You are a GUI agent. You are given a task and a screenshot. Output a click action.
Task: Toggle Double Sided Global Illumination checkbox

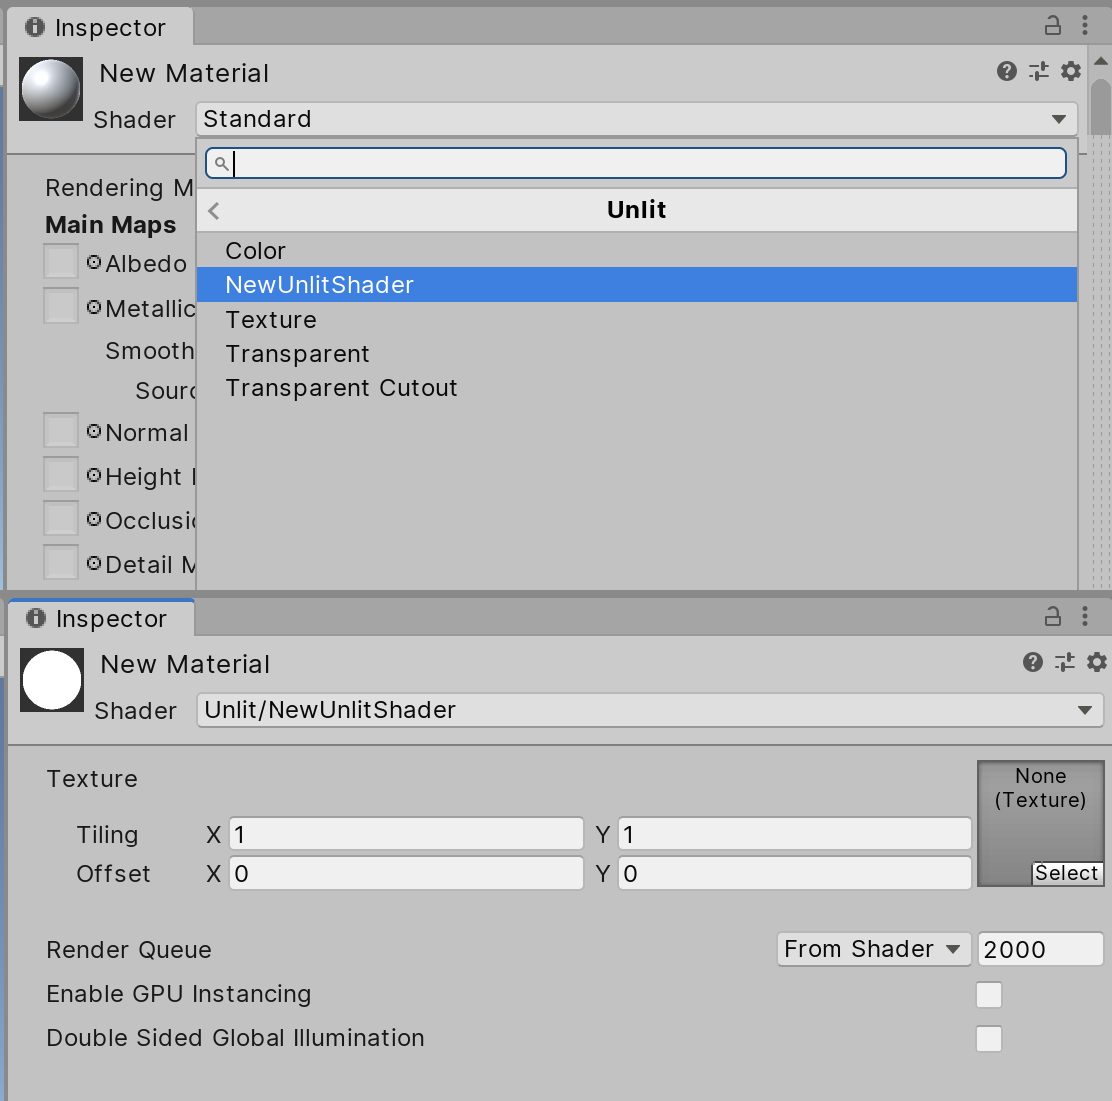tap(989, 1039)
